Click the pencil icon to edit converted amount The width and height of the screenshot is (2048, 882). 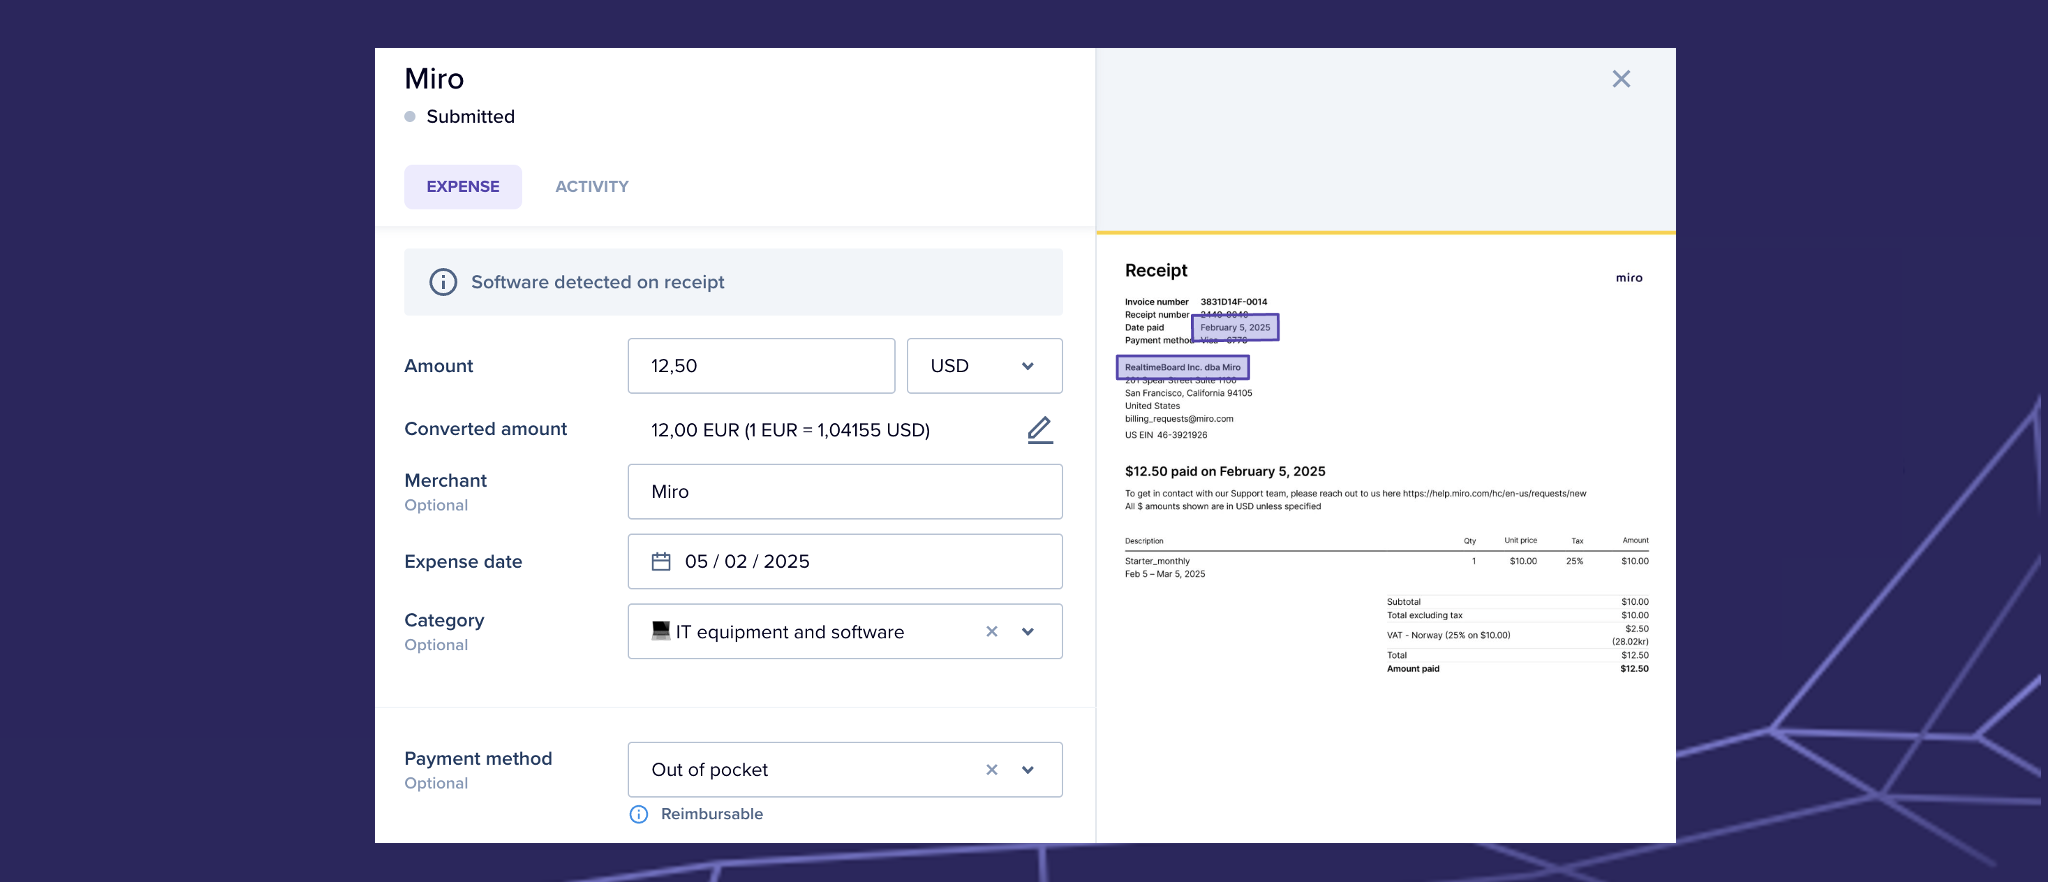click(x=1040, y=430)
